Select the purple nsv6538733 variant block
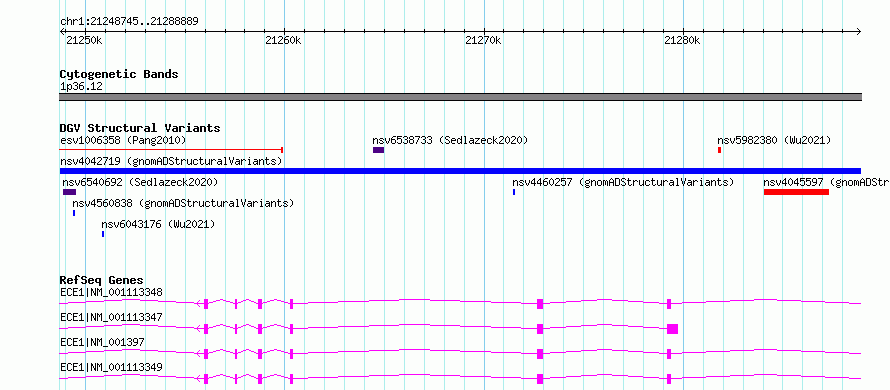Image resolution: width=890 pixels, height=390 pixels. click(379, 150)
